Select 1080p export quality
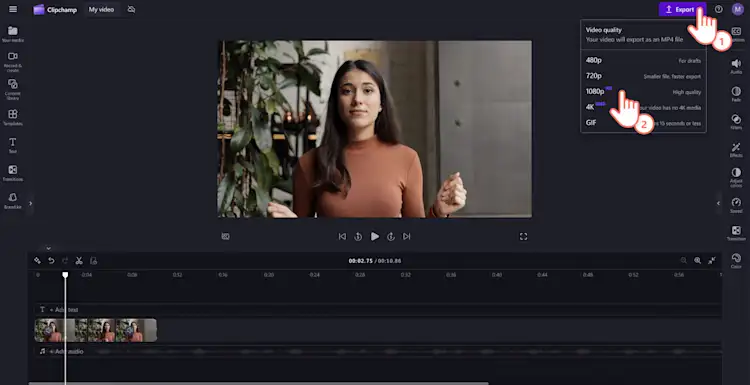The image size is (750, 385). 643,92
